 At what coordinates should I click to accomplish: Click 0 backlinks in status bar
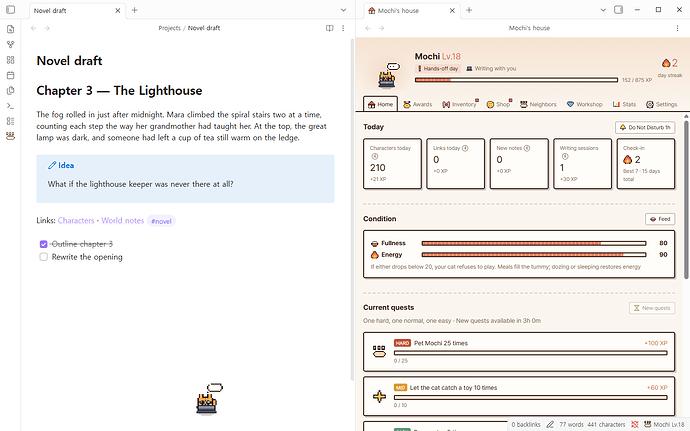[x=526, y=424]
